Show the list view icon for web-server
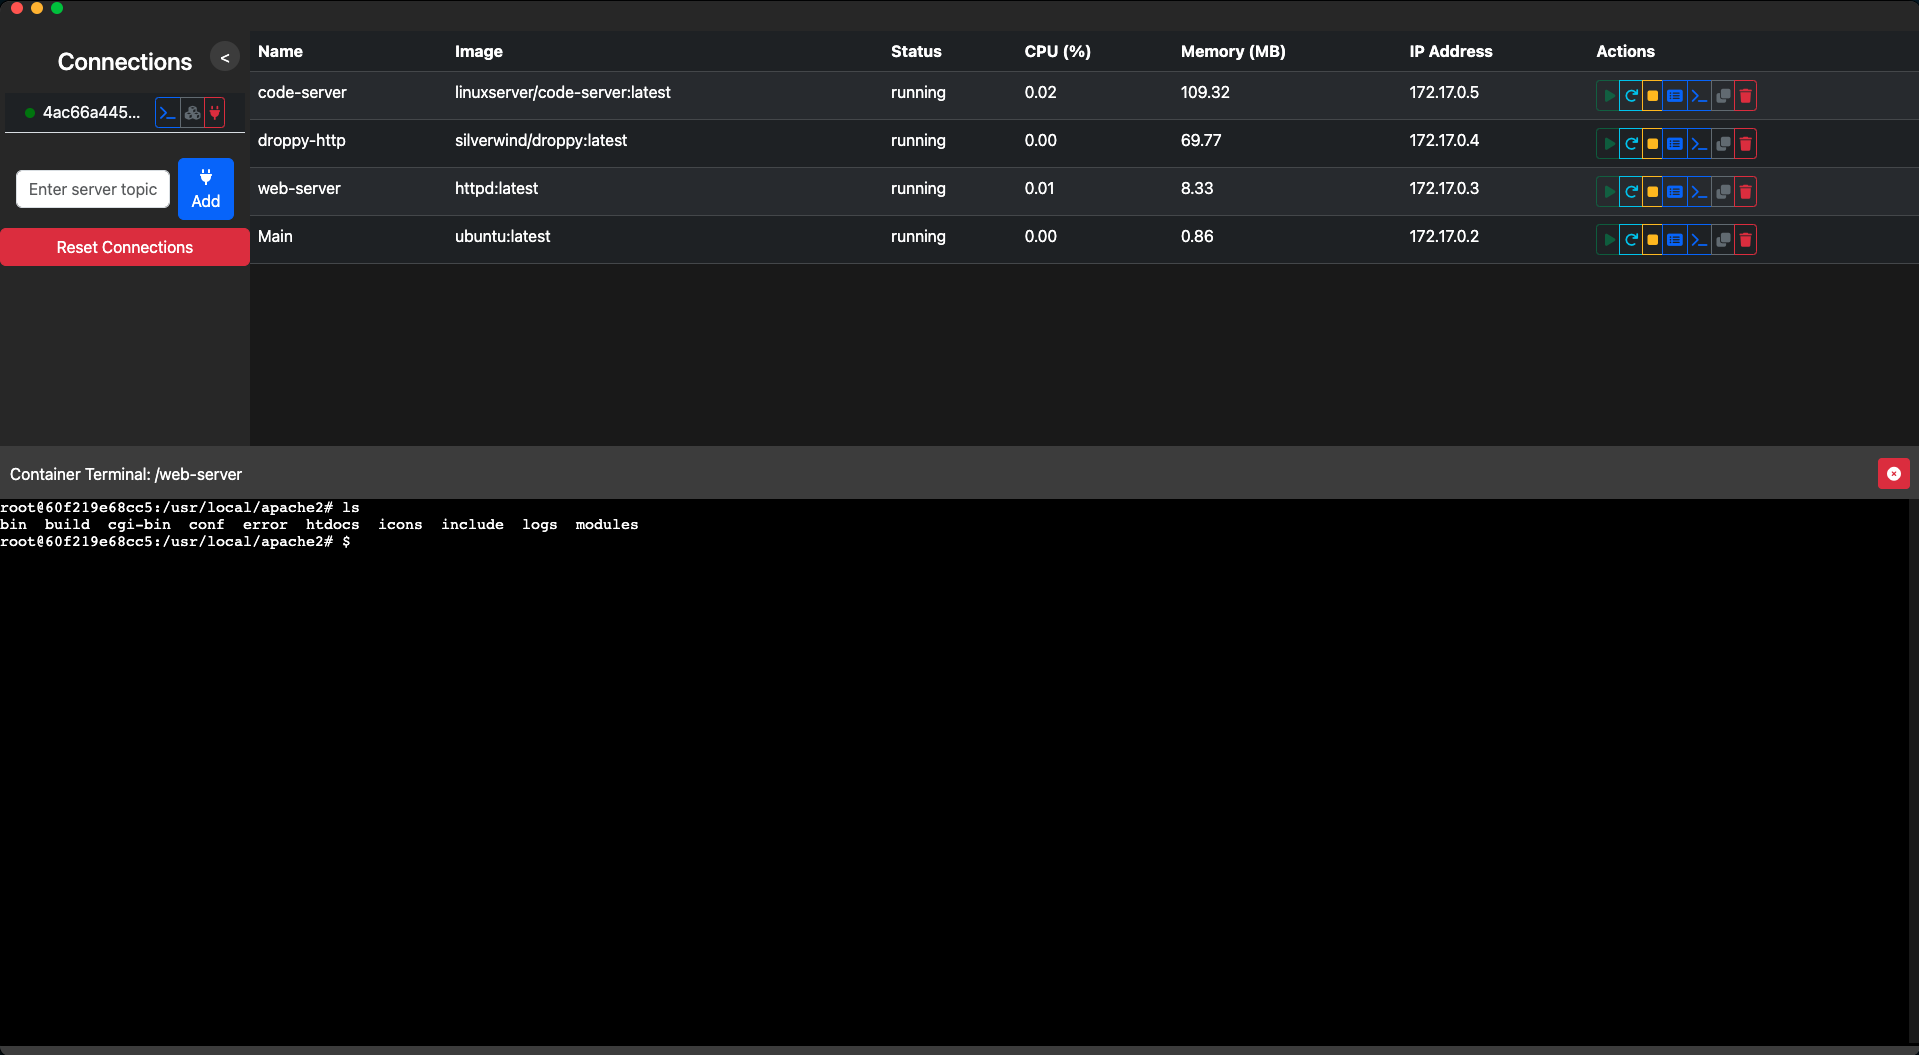Viewport: 1919px width, 1055px height. click(1675, 192)
